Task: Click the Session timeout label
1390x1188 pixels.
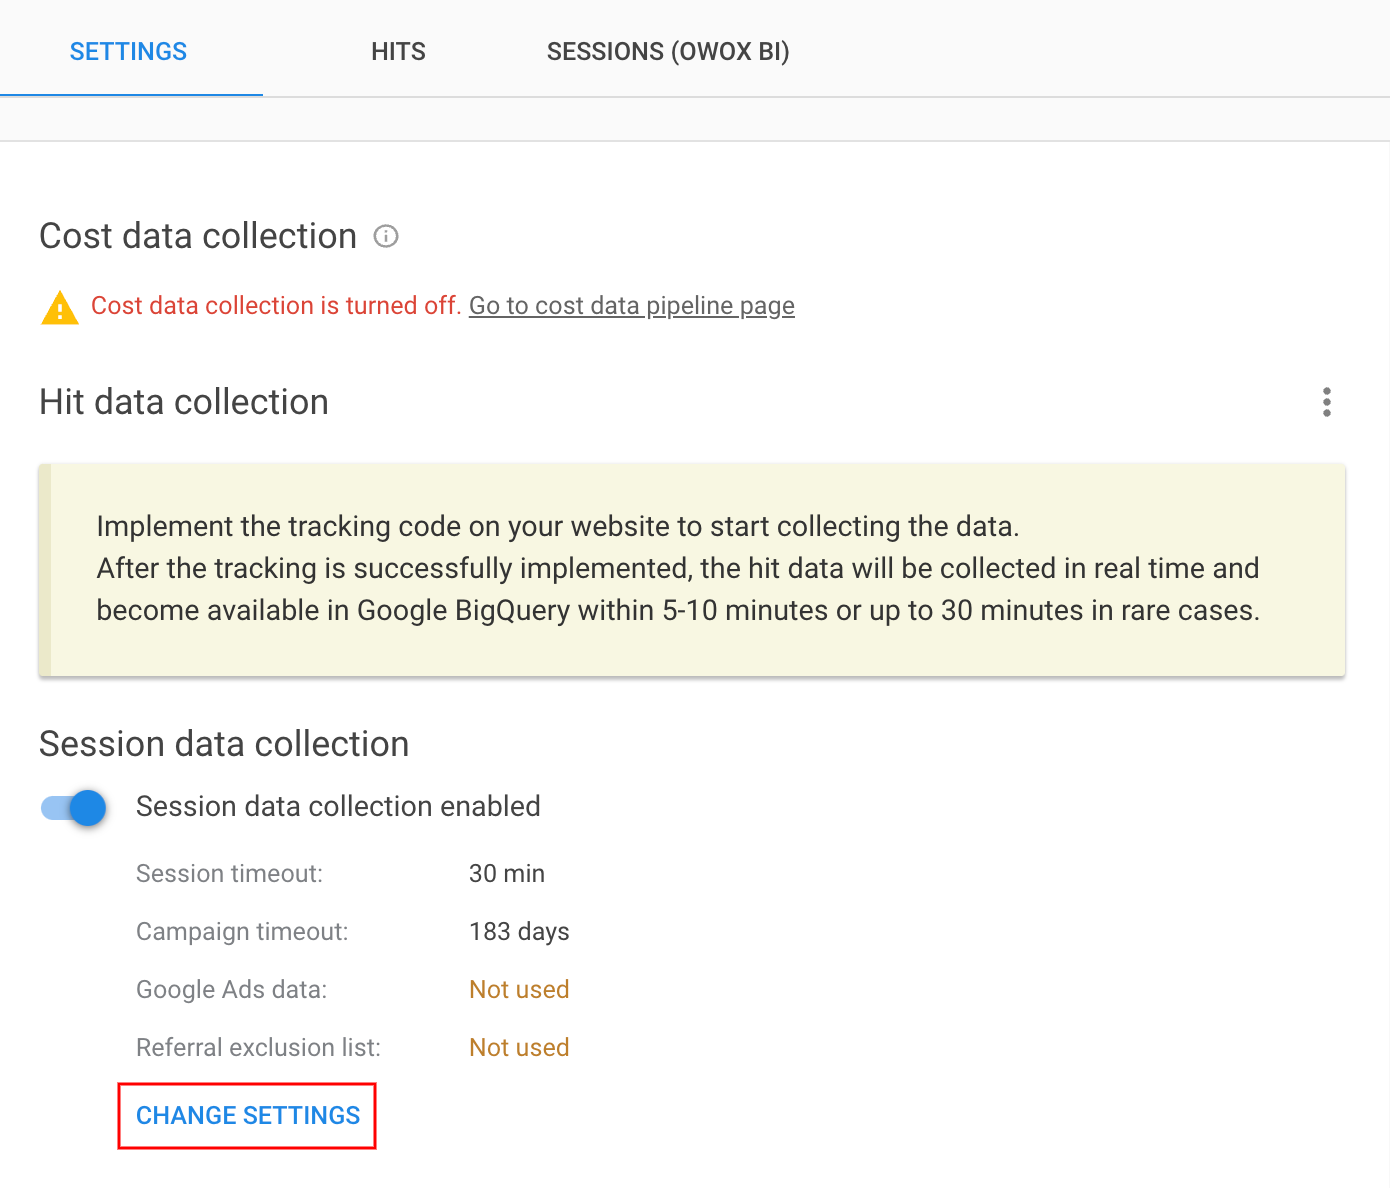Action: (229, 873)
